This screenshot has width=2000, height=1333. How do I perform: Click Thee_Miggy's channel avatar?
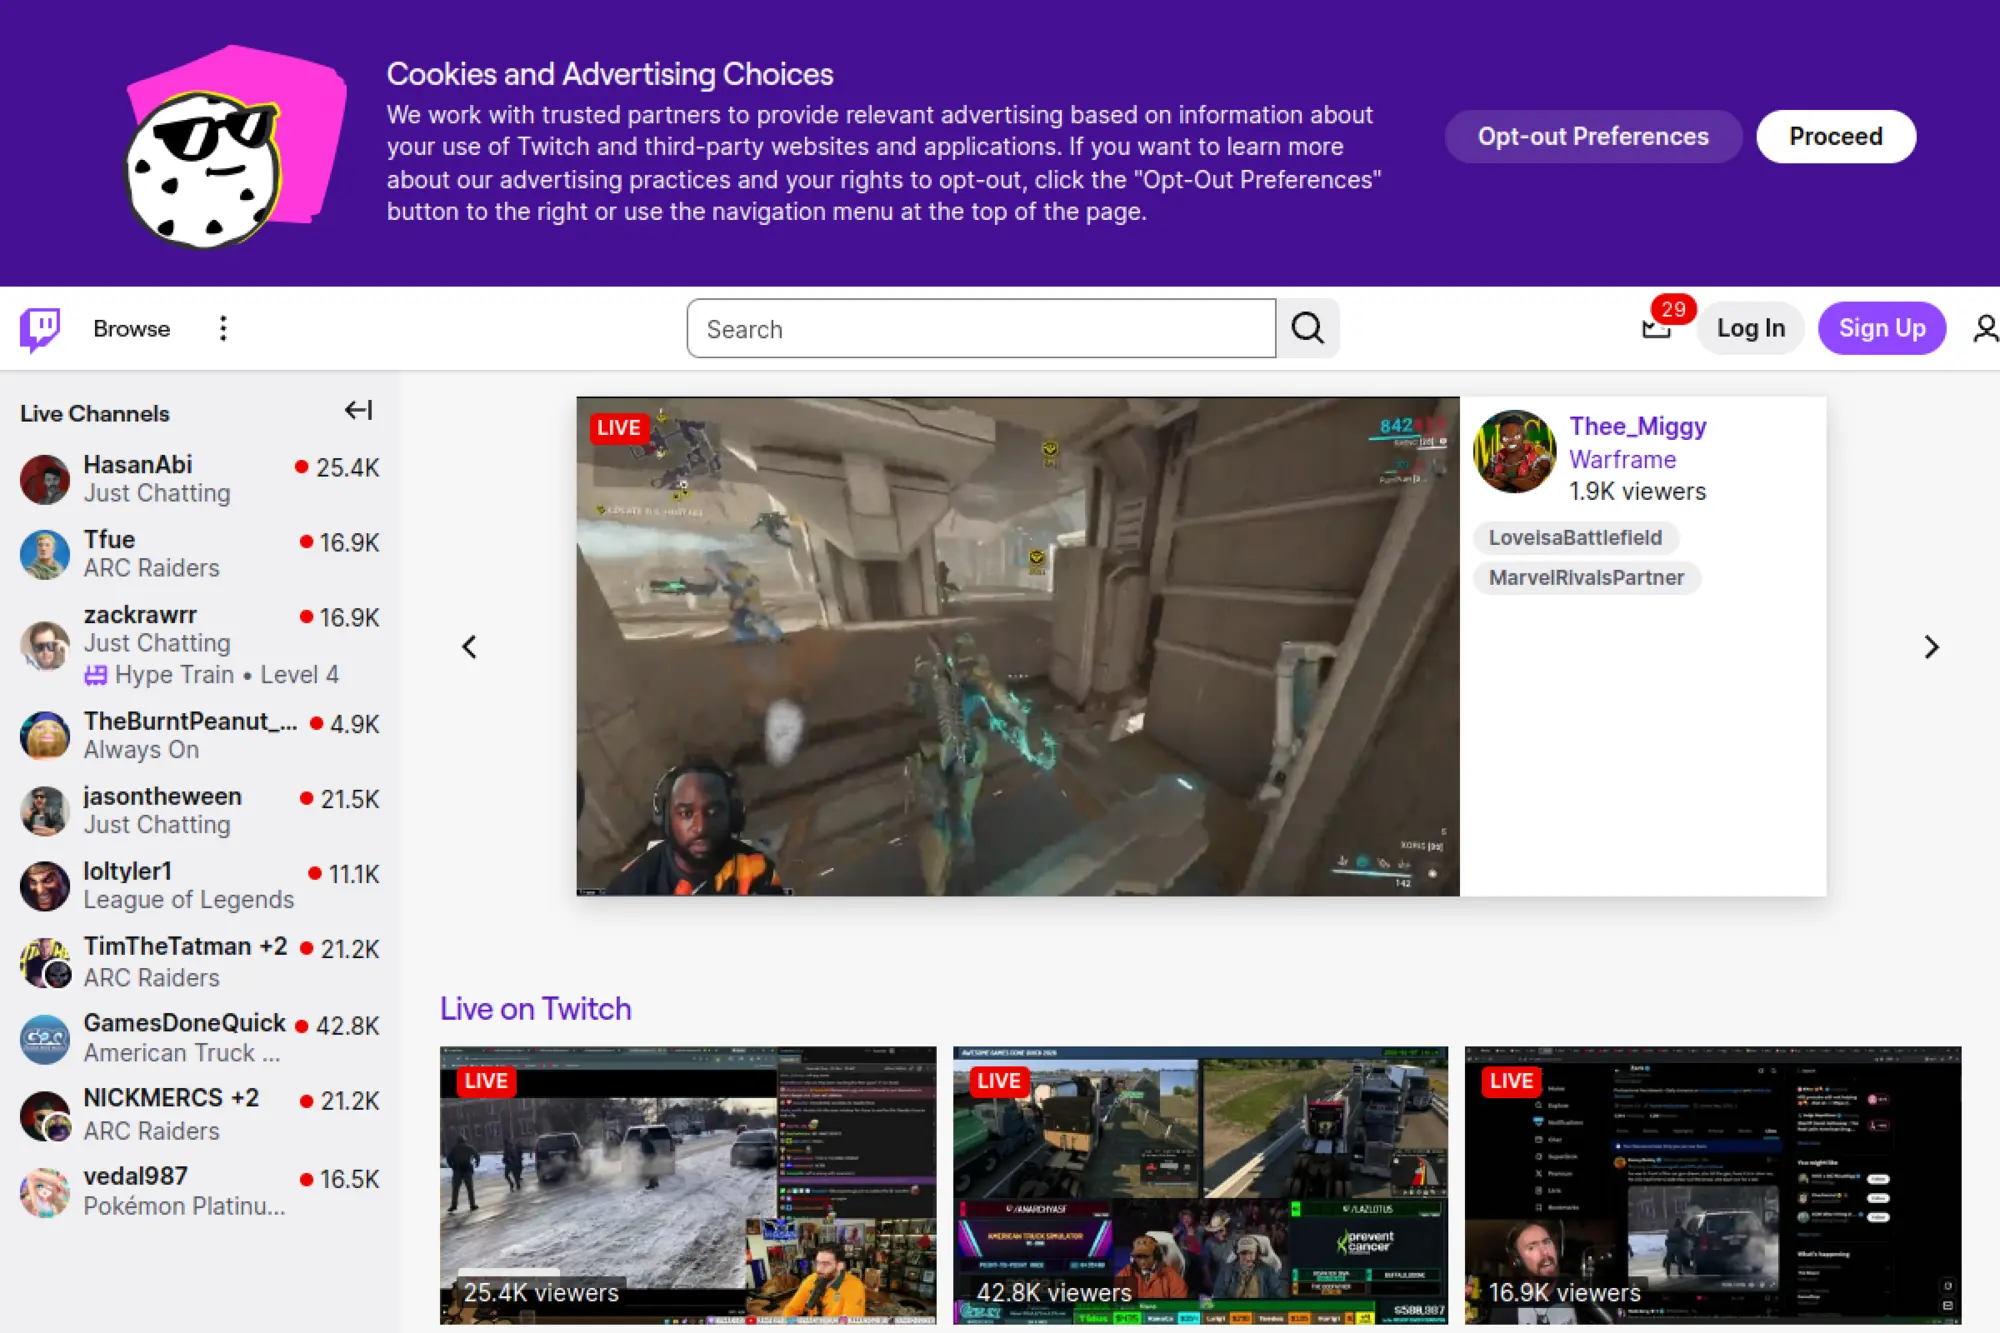point(1514,452)
